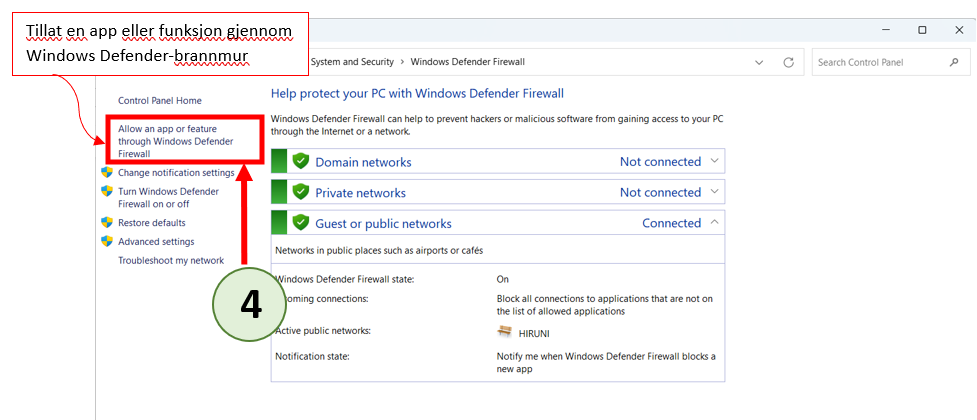This screenshot has width=977, height=420.
Task: Click the shield icon next to Restore defaults
Action: click(107, 222)
